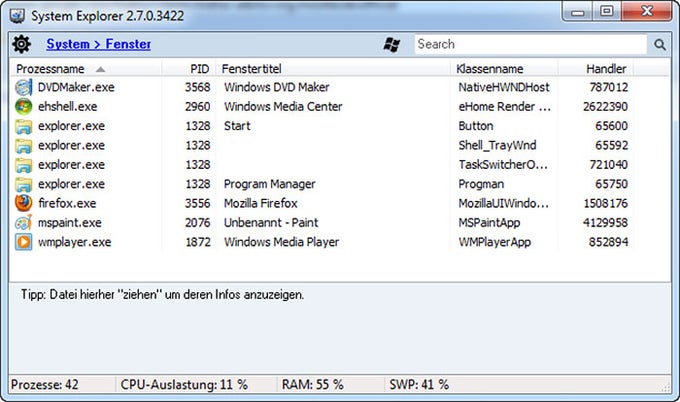Click the Windows Media Player window title
Screen dimensions: 680x402
[x=281, y=242]
